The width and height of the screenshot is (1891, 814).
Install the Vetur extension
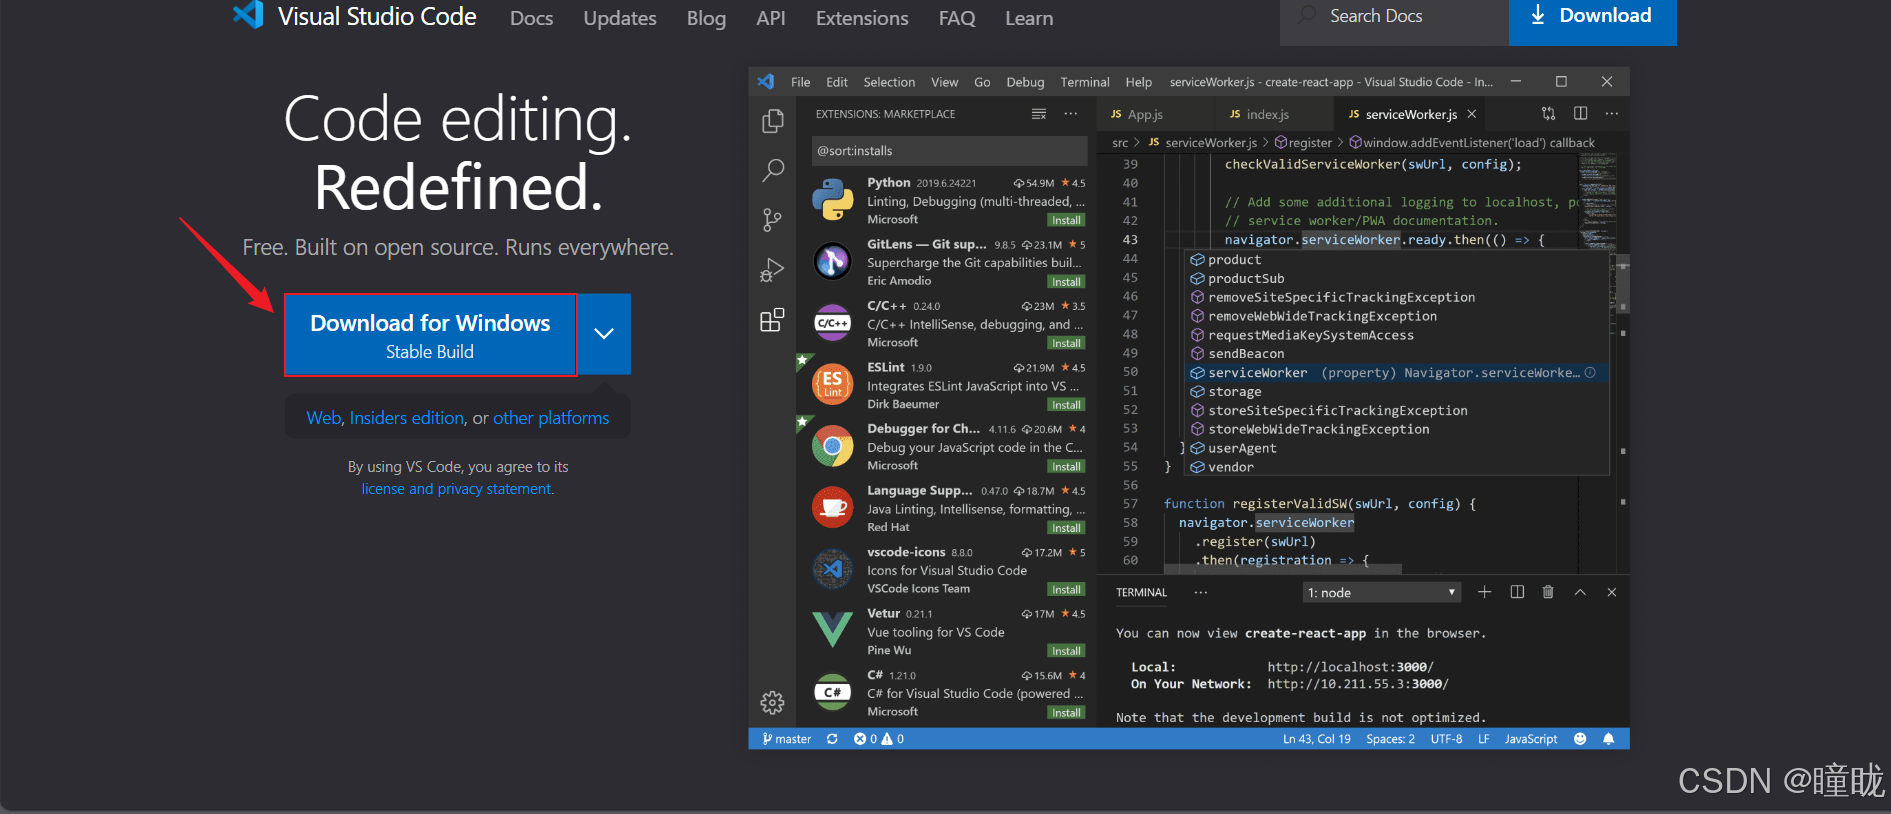coord(1066,651)
